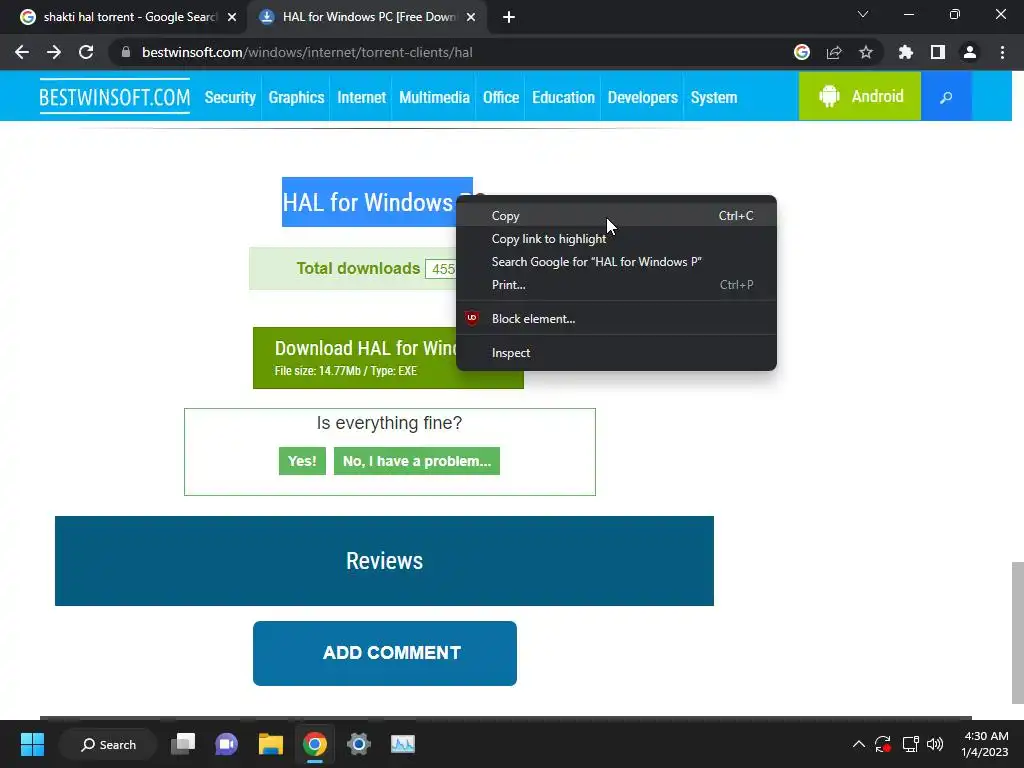Open the Education category
Viewport: 1024px width, 768px height.
tap(563, 97)
